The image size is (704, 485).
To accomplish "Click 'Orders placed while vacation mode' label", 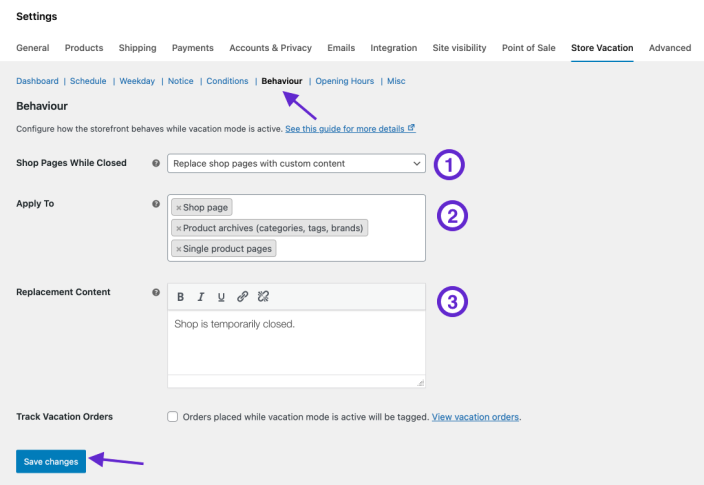I will (306, 417).
